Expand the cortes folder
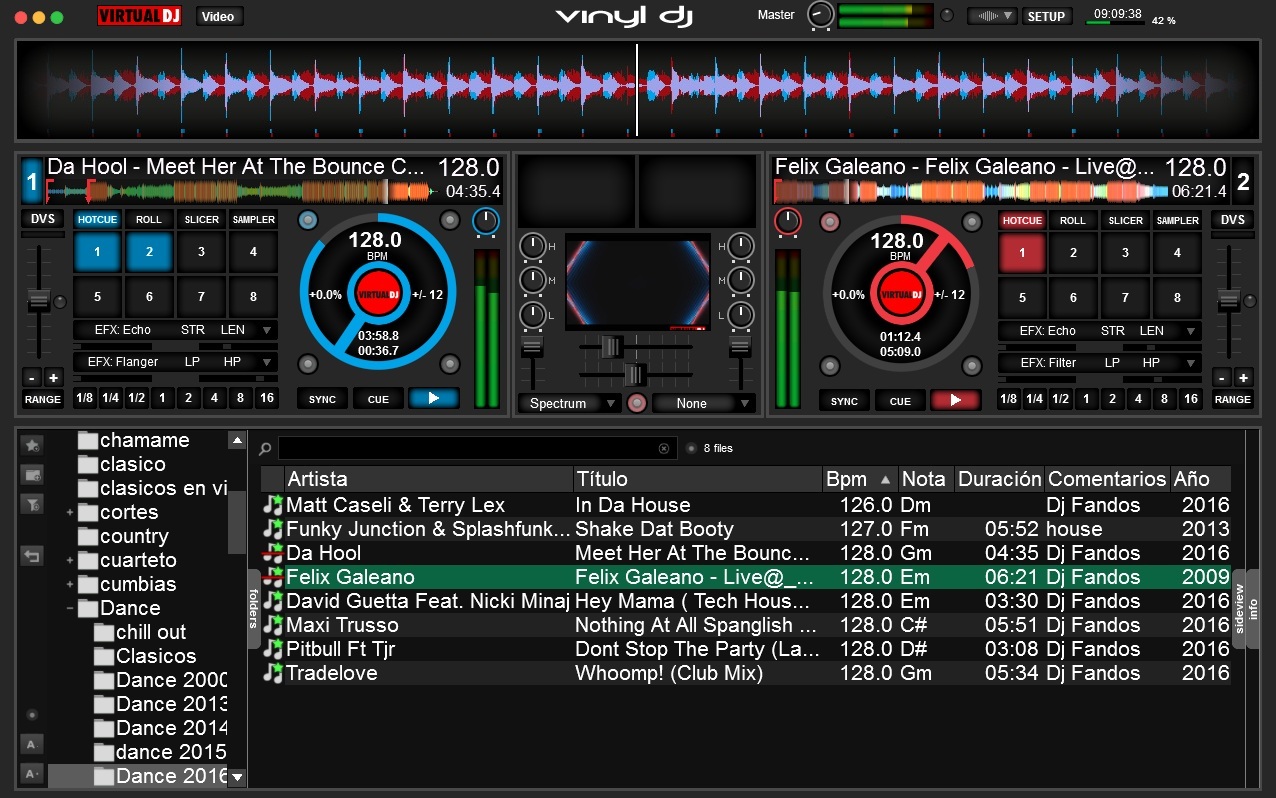Image resolution: width=1276 pixels, height=798 pixels. tap(70, 512)
